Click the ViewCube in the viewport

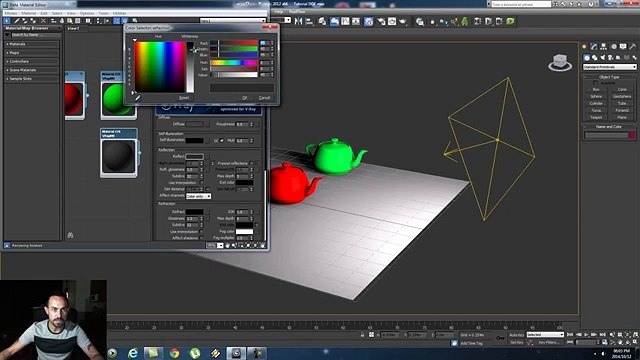point(560,62)
